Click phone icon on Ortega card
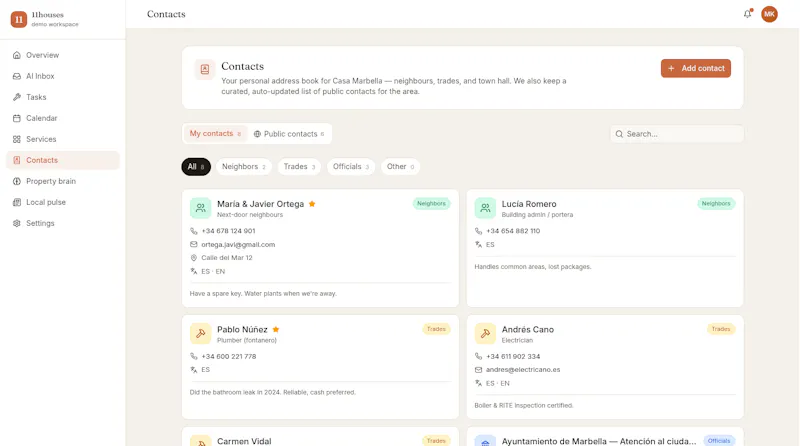This screenshot has height=446, width=800. pos(194,231)
